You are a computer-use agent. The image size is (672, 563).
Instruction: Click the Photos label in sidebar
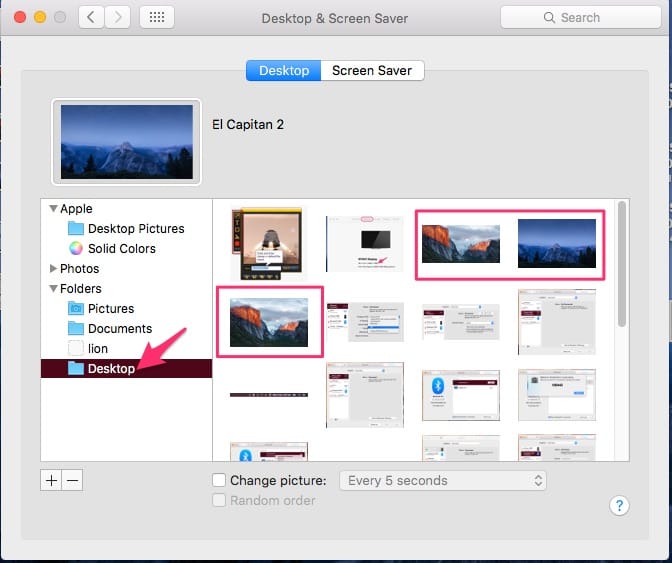[x=79, y=269]
